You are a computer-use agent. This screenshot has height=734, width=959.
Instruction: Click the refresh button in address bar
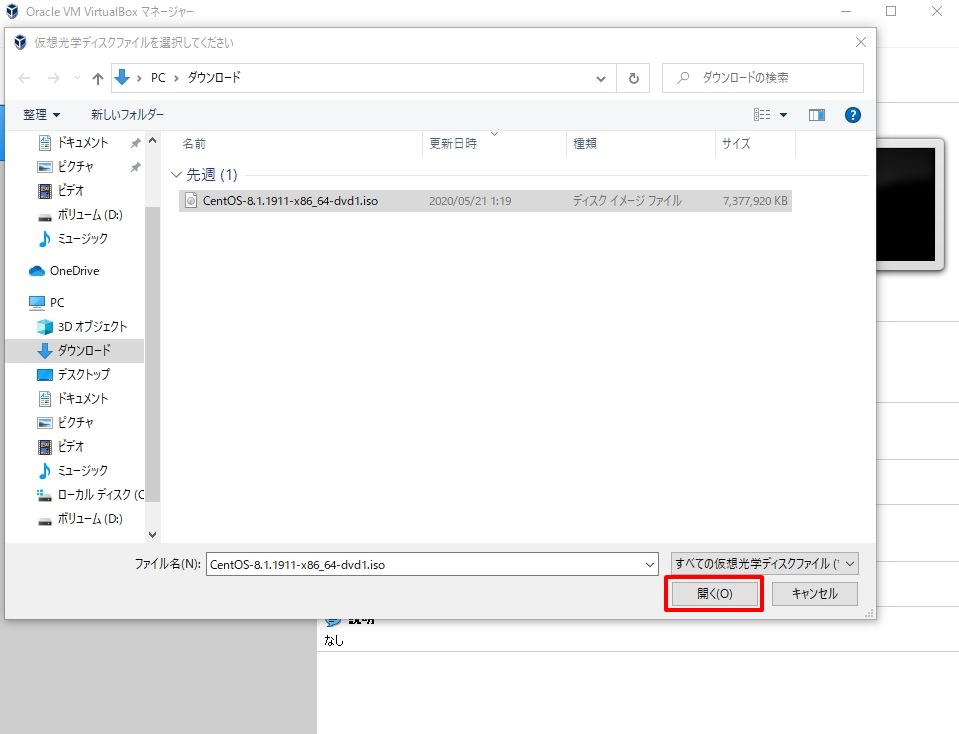[634, 78]
